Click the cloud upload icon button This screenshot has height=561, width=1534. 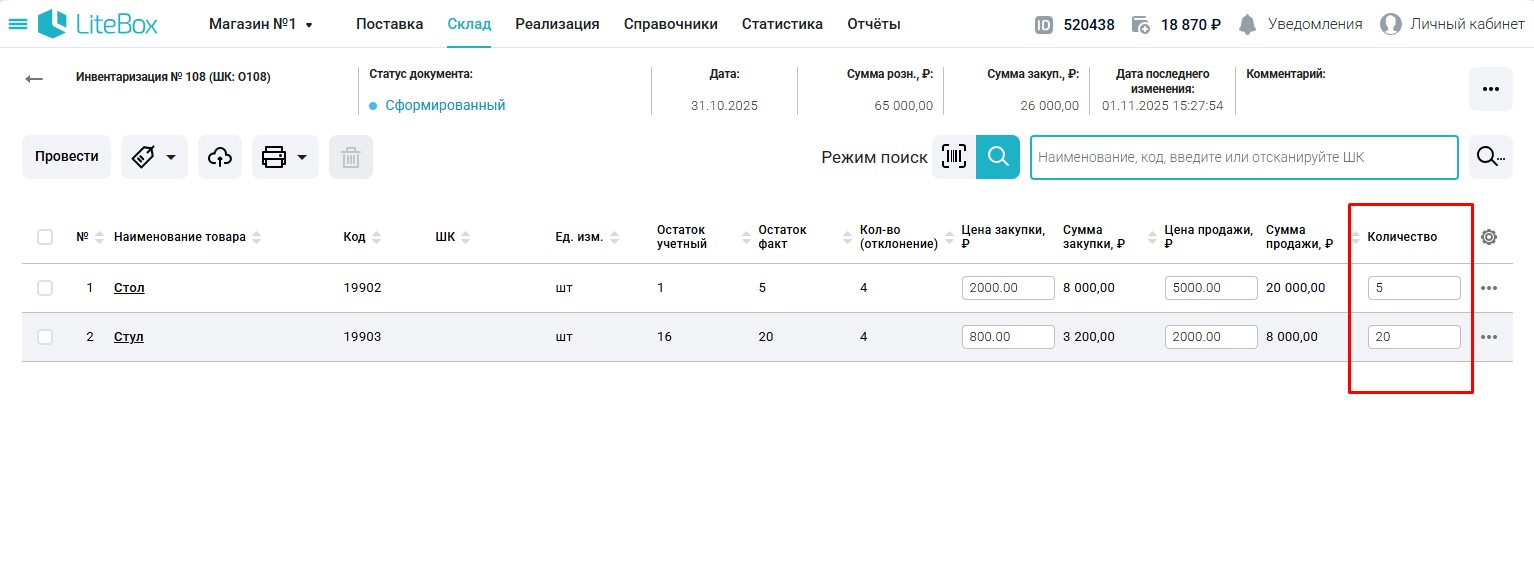tap(220, 157)
